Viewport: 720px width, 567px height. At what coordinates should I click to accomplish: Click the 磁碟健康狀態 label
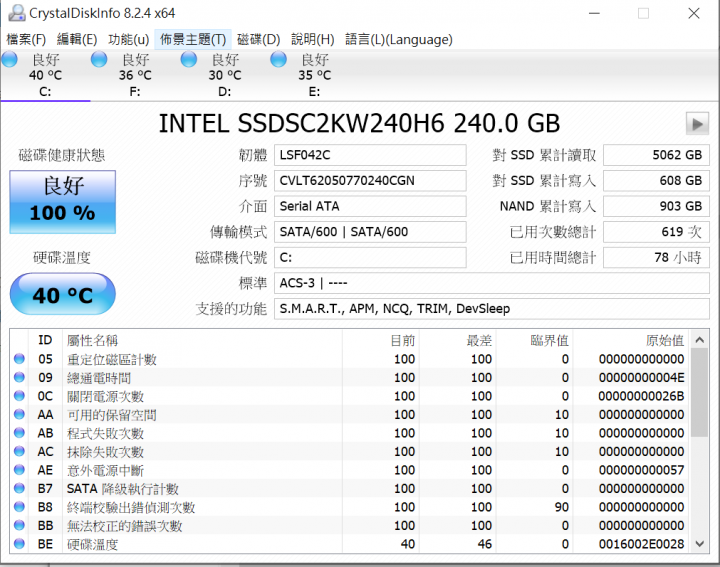point(62,155)
